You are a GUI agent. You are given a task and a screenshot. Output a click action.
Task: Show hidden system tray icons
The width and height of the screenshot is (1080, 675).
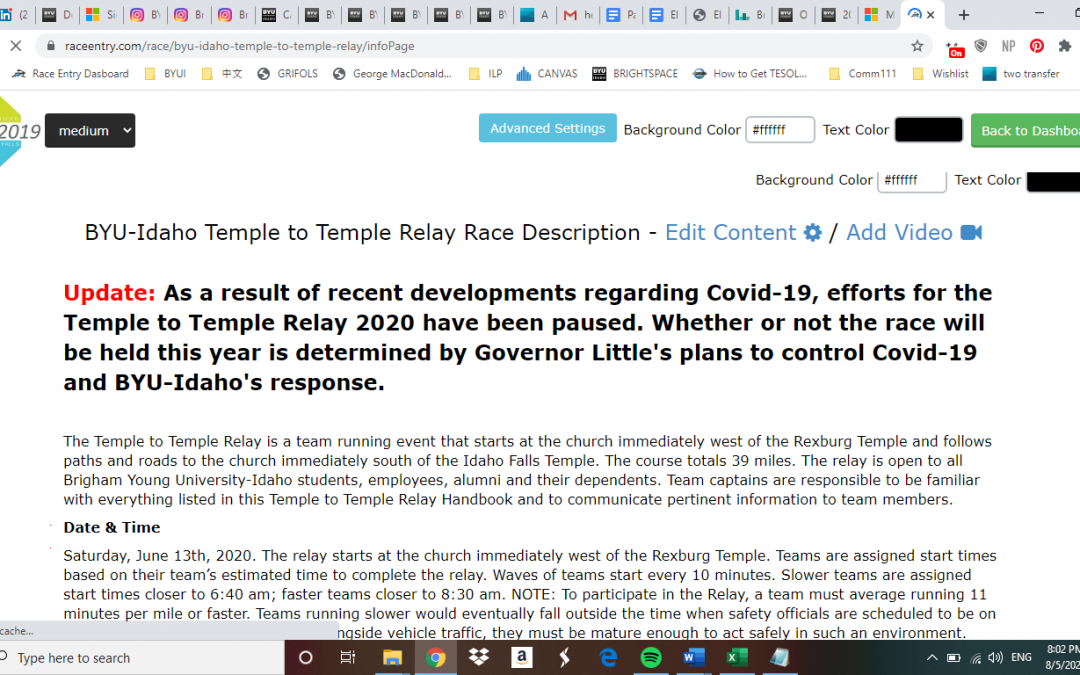click(x=932, y=657)
